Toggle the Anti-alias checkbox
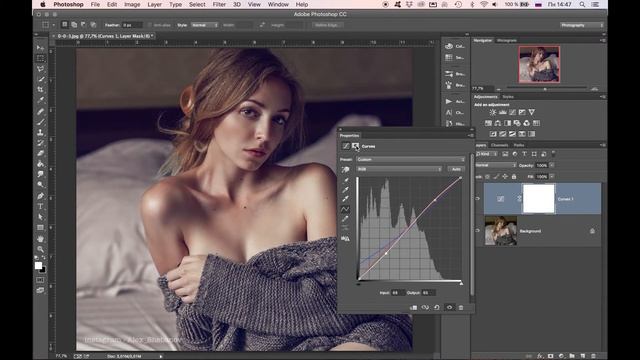This screenshot has width=640, height=360. (149, 25)
